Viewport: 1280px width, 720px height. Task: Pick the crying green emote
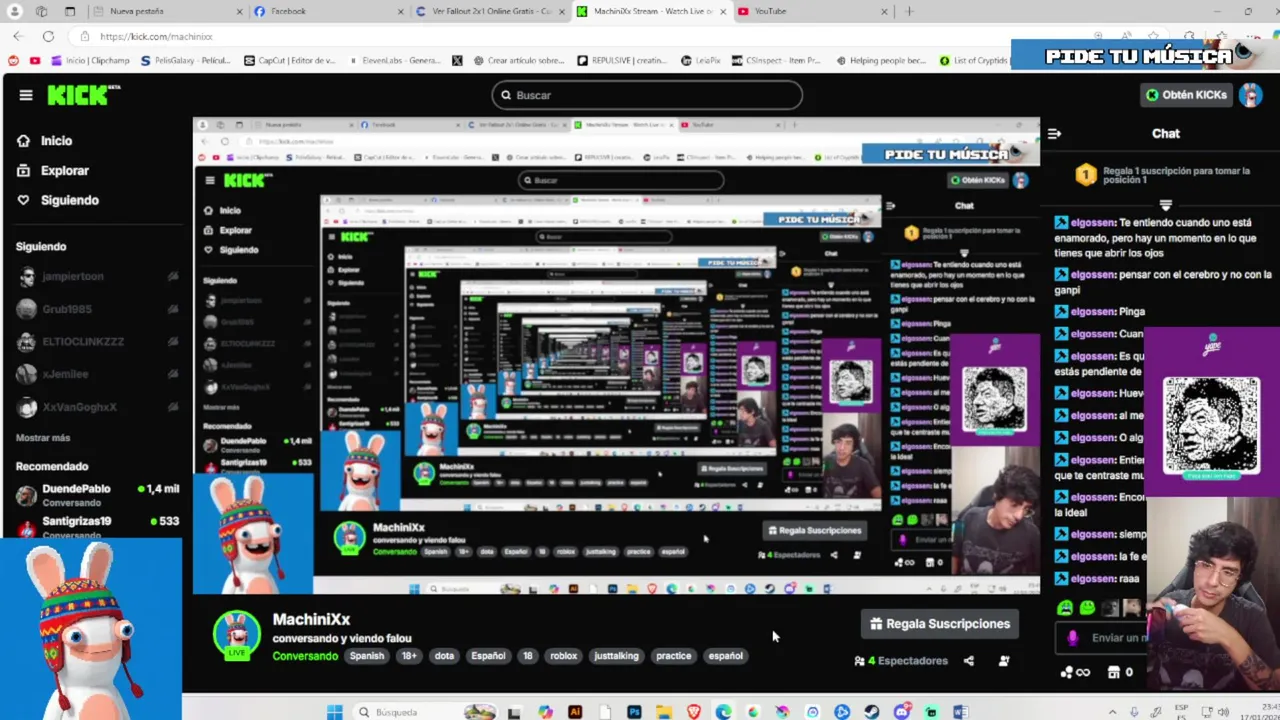pos(1065,608)
